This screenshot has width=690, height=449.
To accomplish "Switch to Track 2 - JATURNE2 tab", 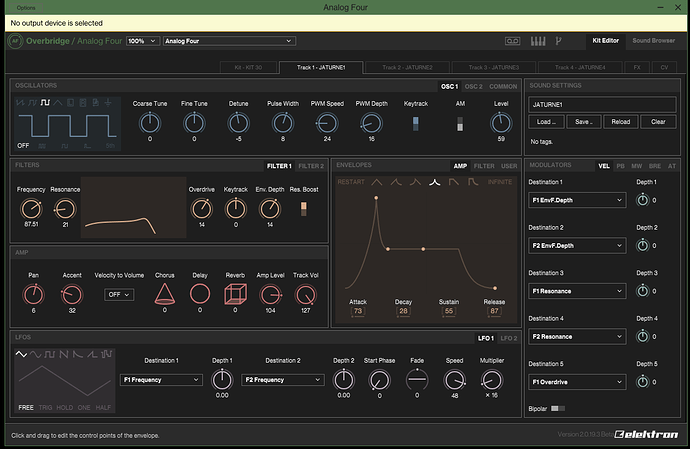I will [x=407, y=67].
